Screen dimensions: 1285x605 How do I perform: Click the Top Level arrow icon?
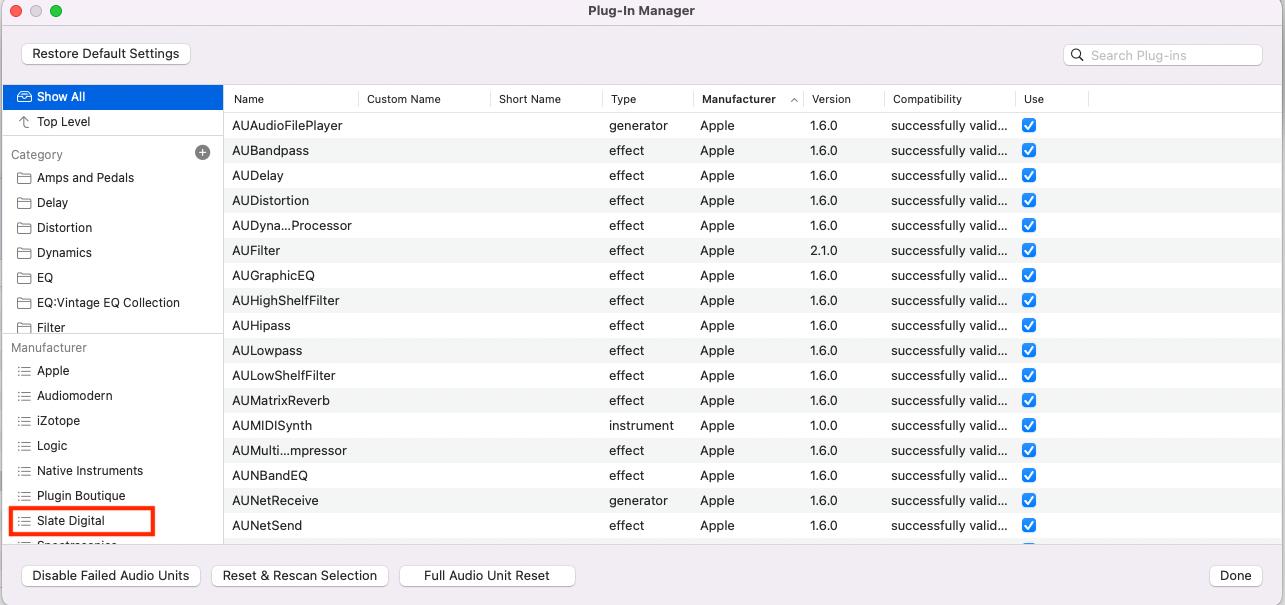pos(24,122)
